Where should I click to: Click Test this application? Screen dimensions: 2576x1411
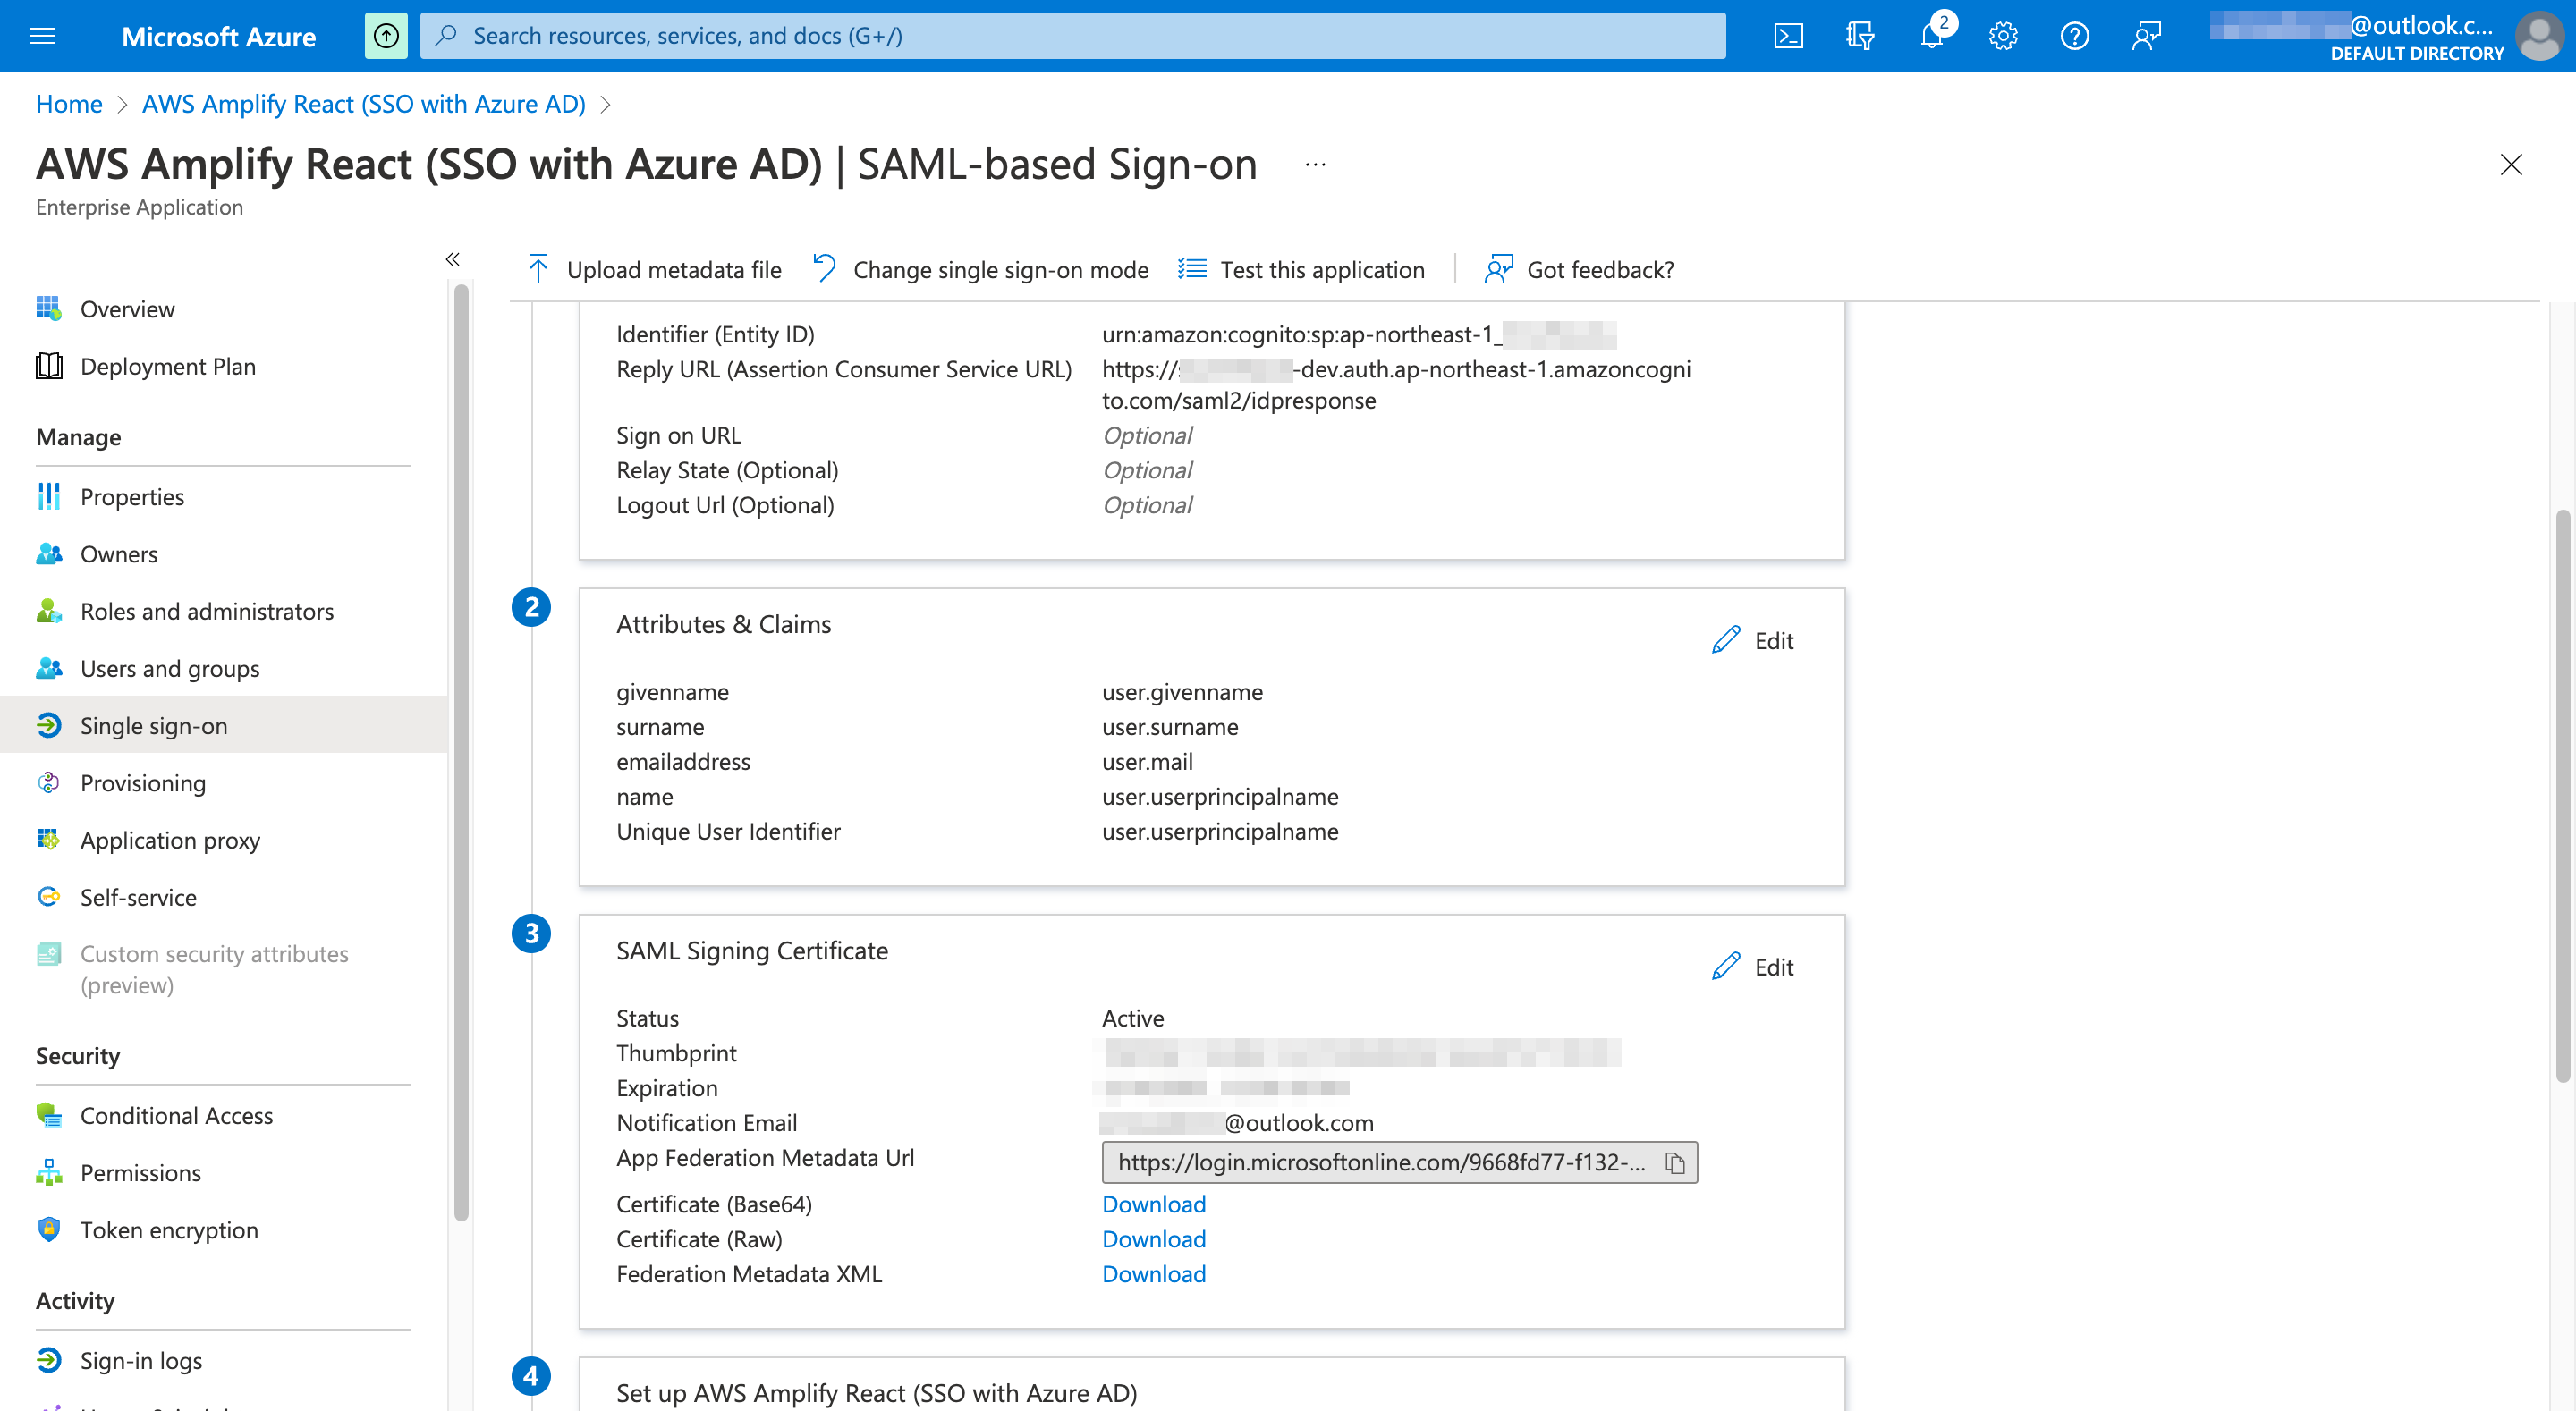(x=1322, y=269)
